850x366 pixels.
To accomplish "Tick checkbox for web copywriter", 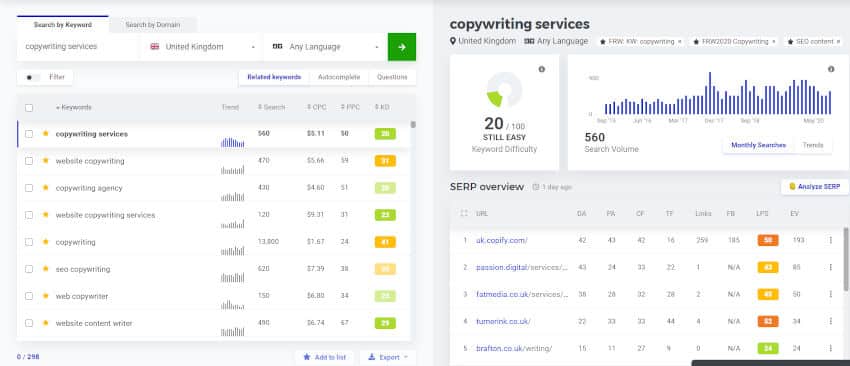I will 29,297.
